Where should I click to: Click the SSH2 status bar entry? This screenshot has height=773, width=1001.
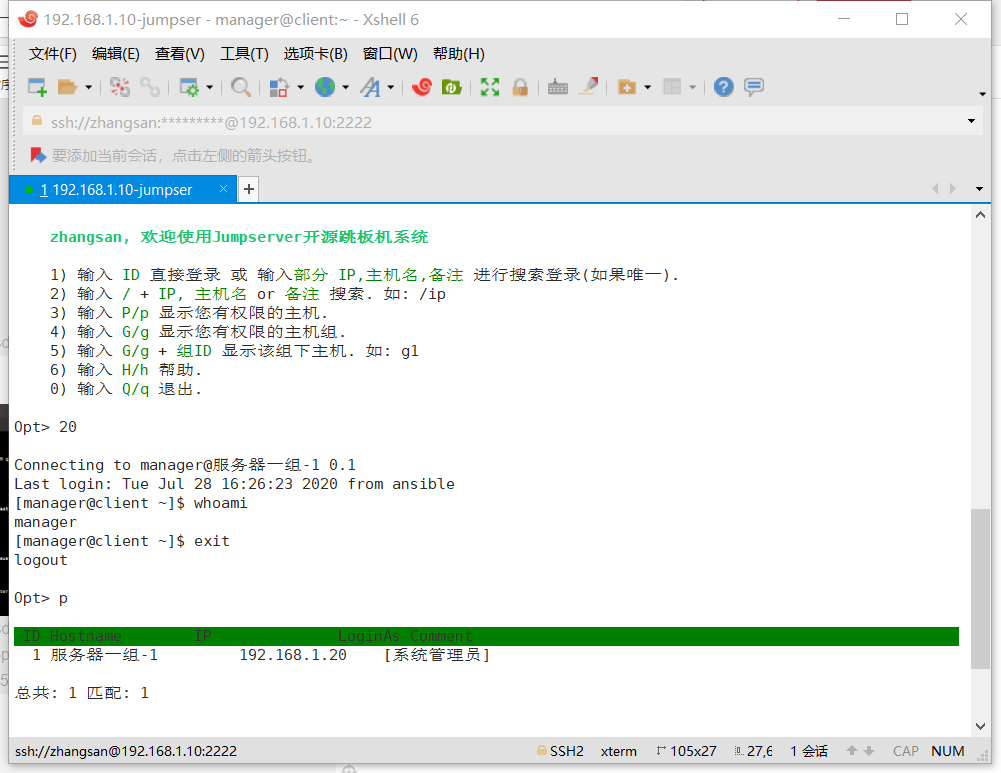click(561, 751)
